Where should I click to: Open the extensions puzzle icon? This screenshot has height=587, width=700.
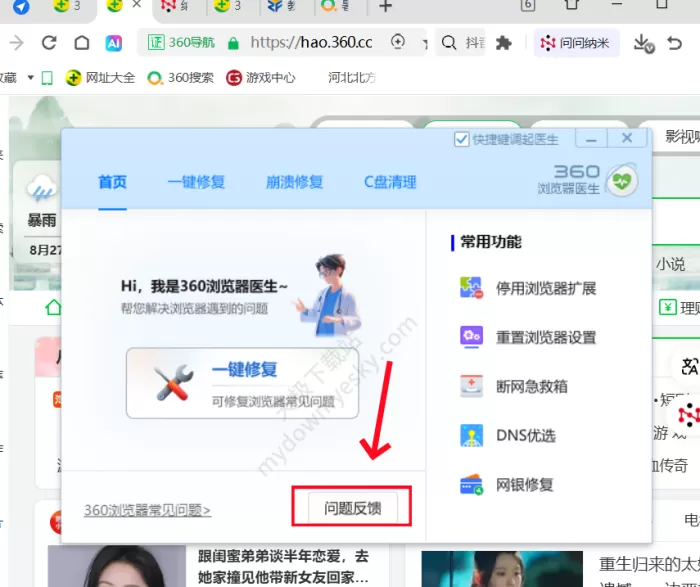point(504,43)
